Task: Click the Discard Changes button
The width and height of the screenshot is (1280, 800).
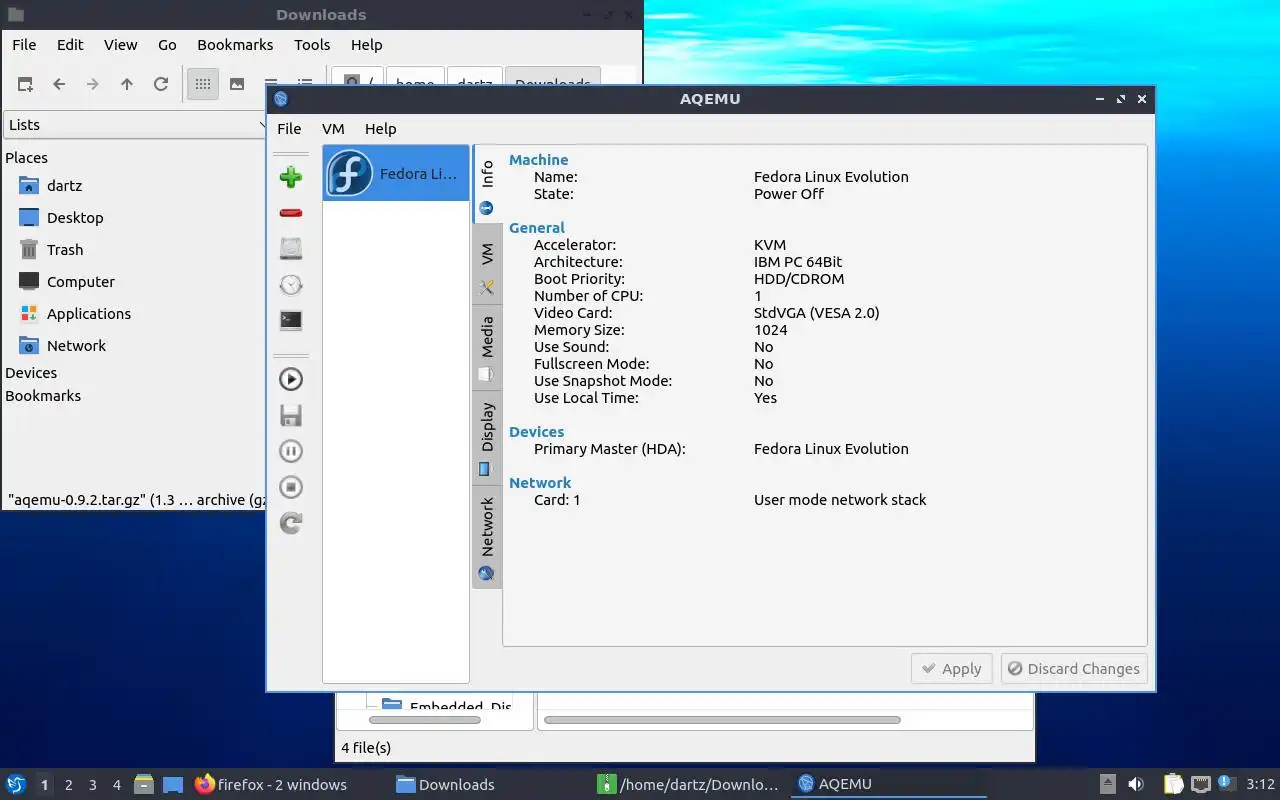Action: coord(1074,669)
